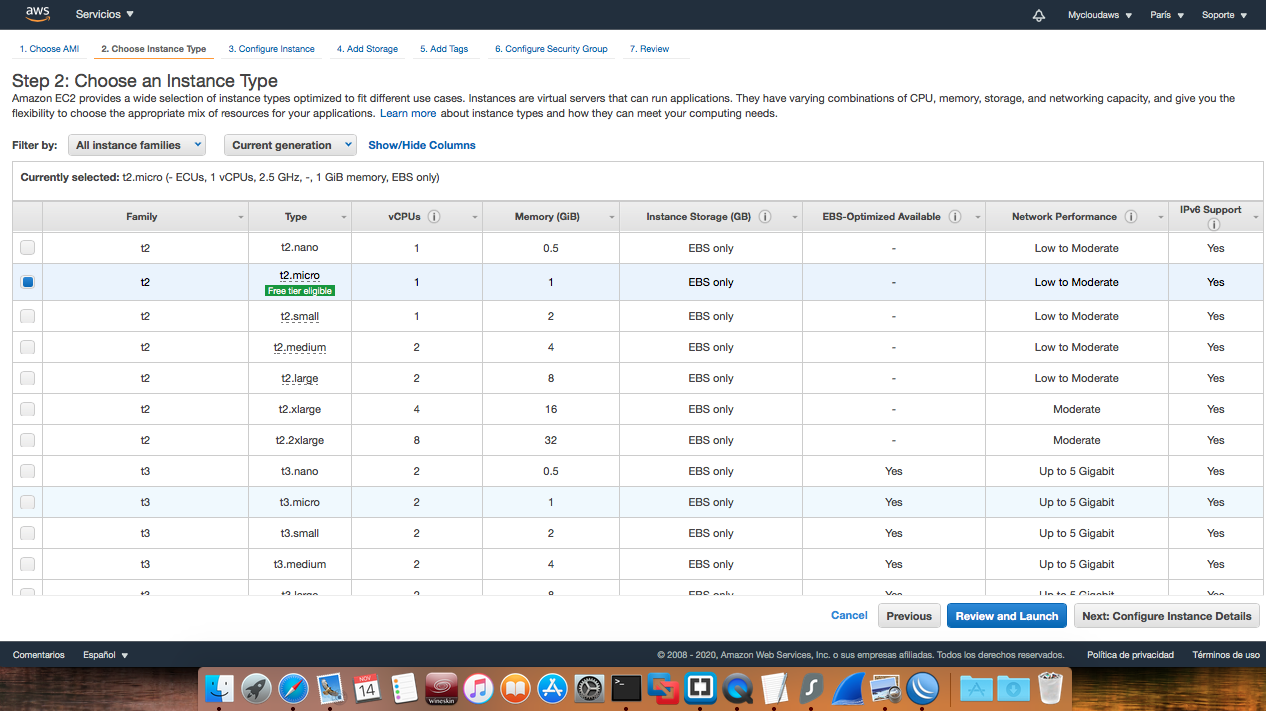
Task: Select the t3.small instance checkbox
Action: coord(27,533)
